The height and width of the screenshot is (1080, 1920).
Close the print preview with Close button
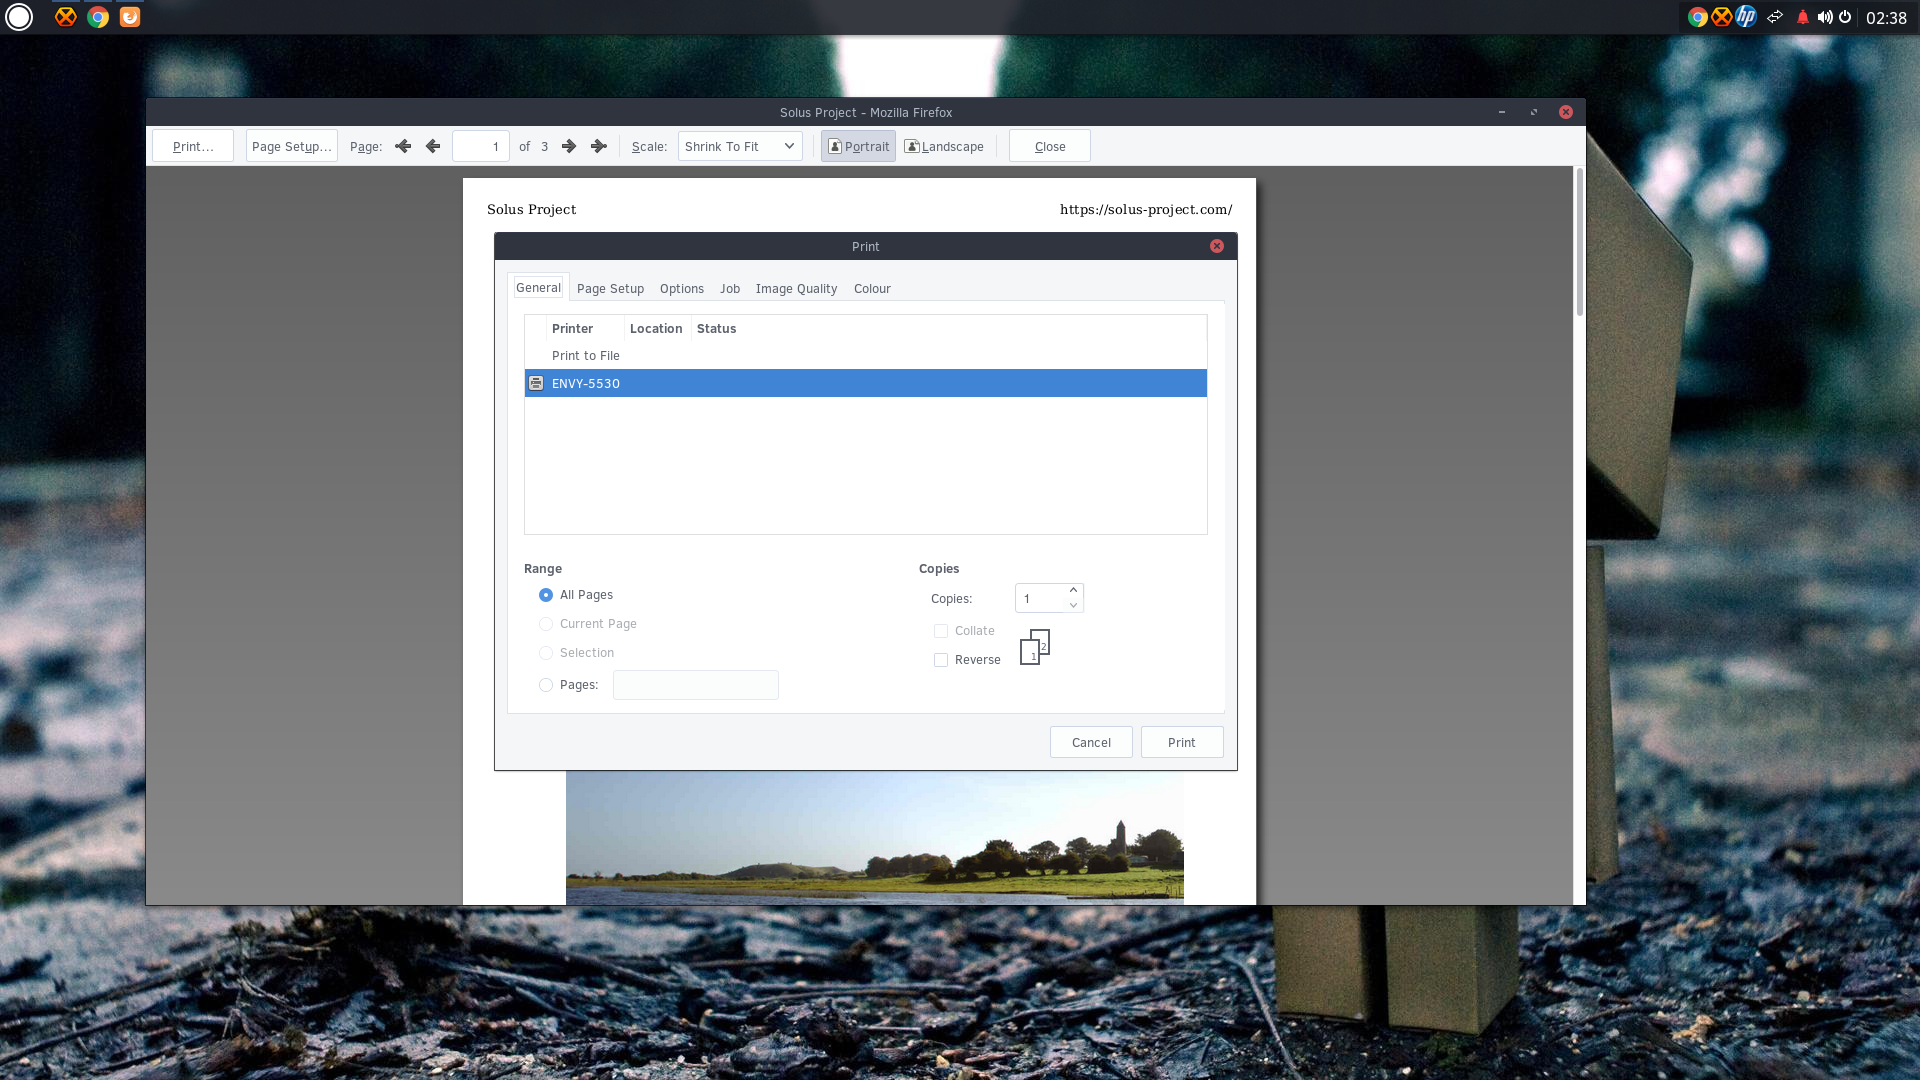(1050, 146)
